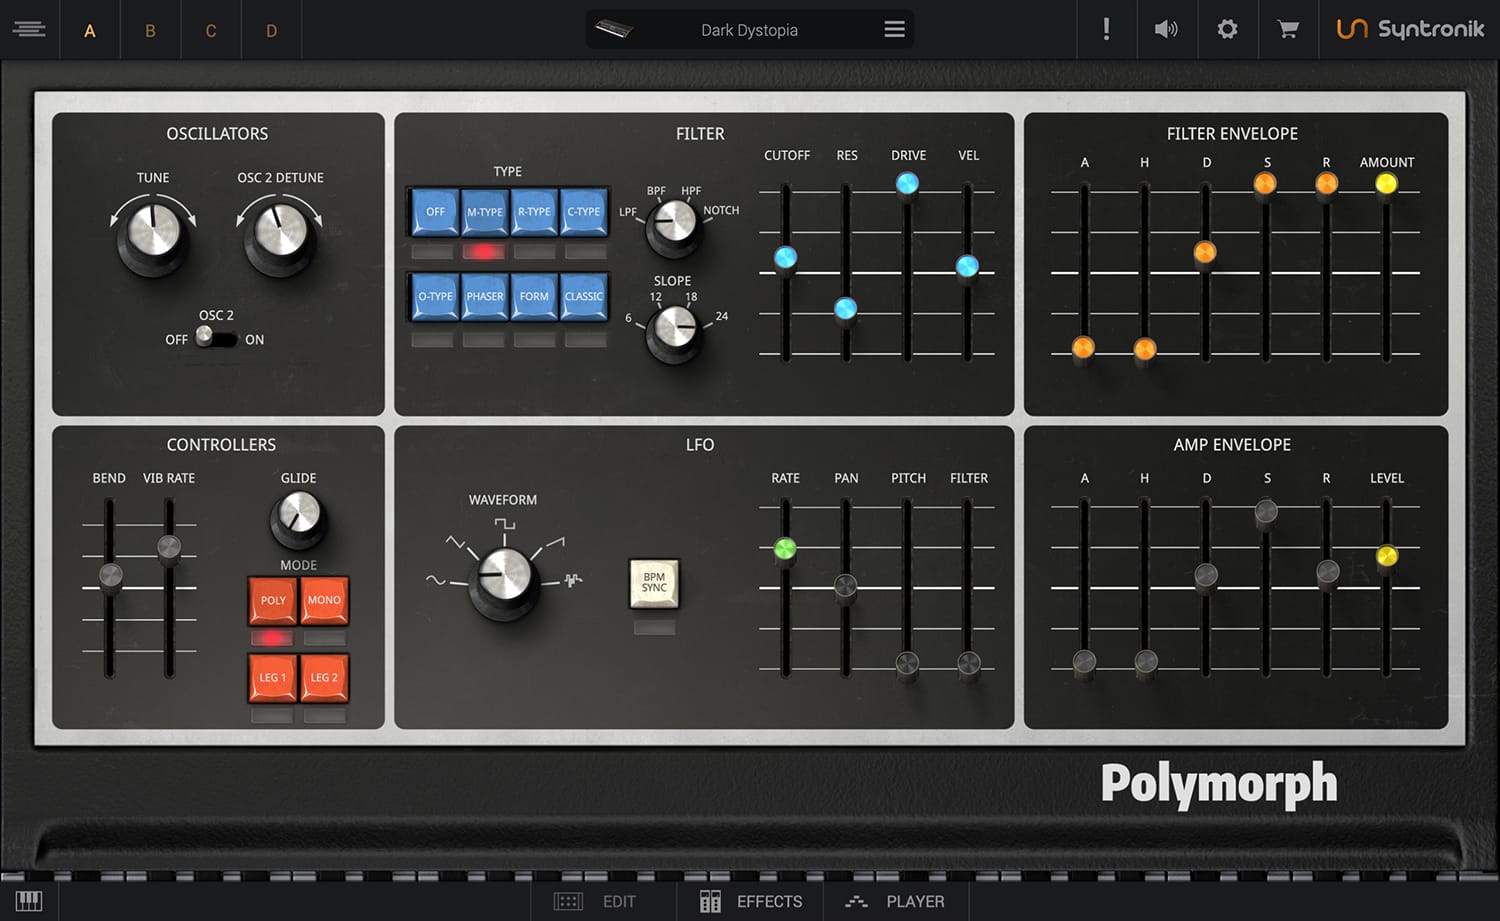The width and height of the screenshot is (1500, 921).
Task: Open the preset list menu beside Dark Dystopia
Action: click(894, 30)
